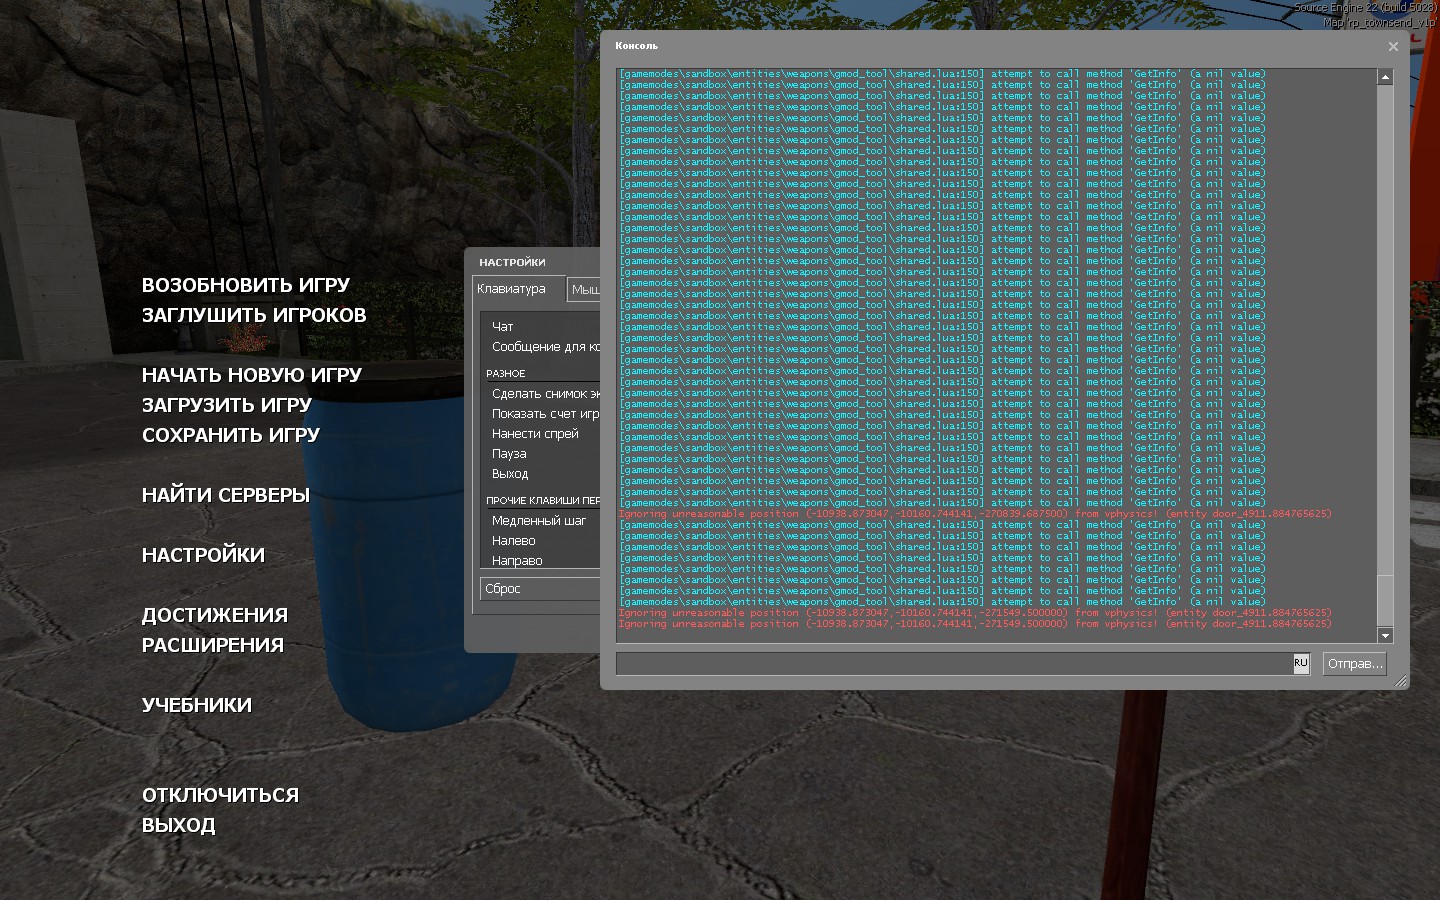The width and height of the screenshot is (1440, 900).
Task: Select Показать счет игры binding row
Action: 541,414
